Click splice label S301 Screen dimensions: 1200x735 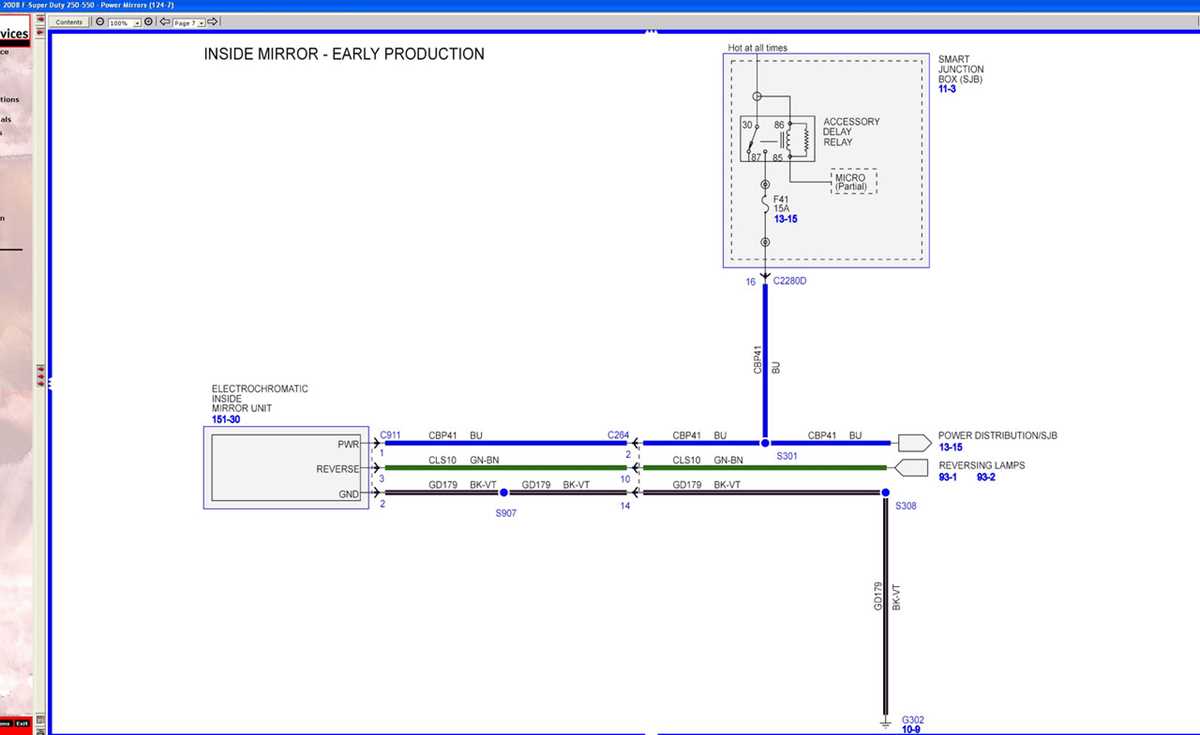788,455
